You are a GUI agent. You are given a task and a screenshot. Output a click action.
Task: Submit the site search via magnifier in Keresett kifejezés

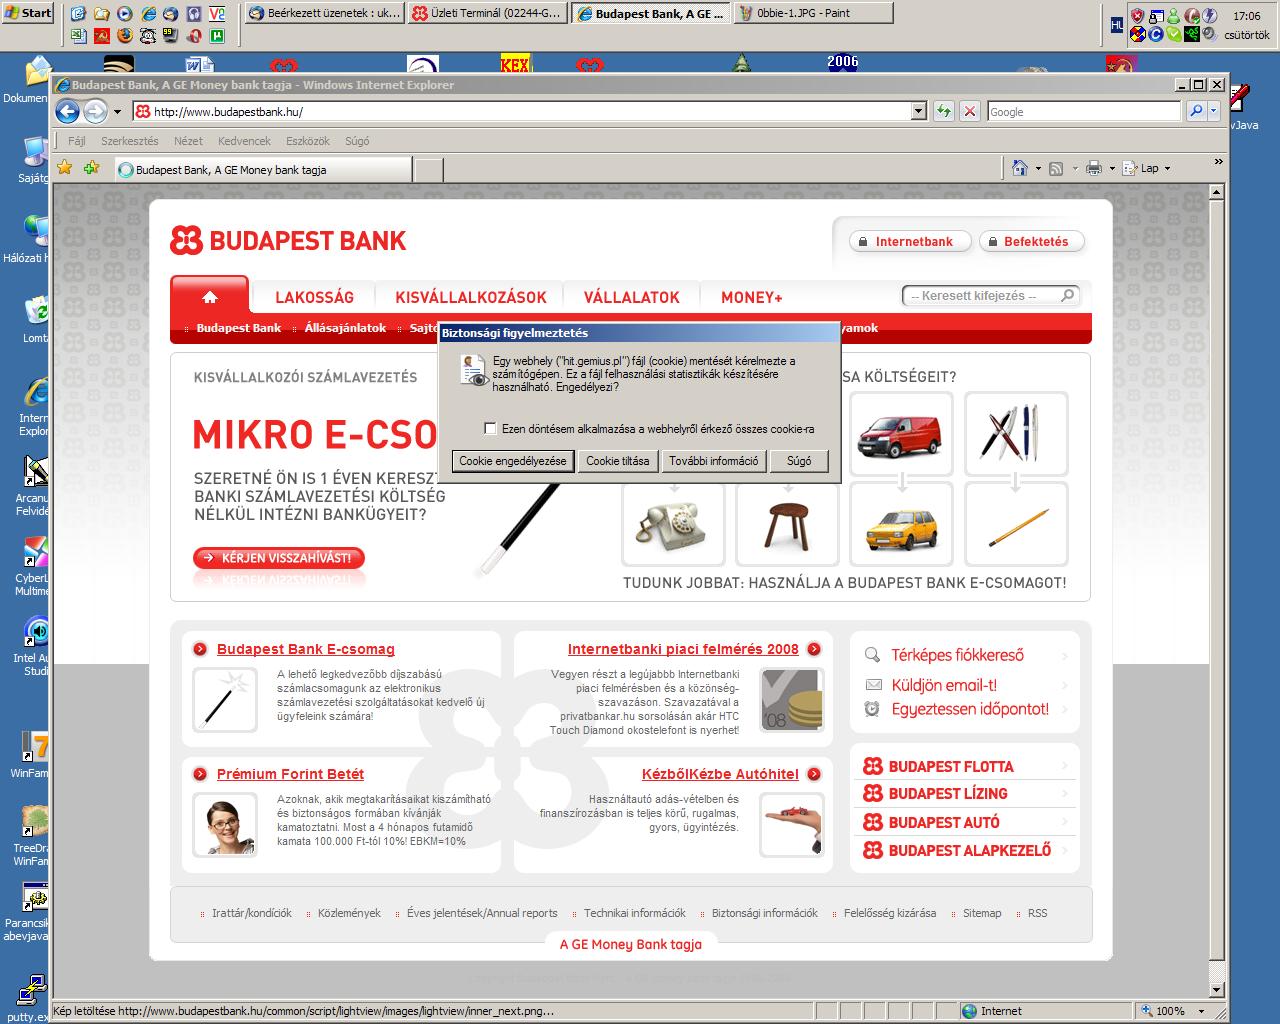[x=1067, y=295]
